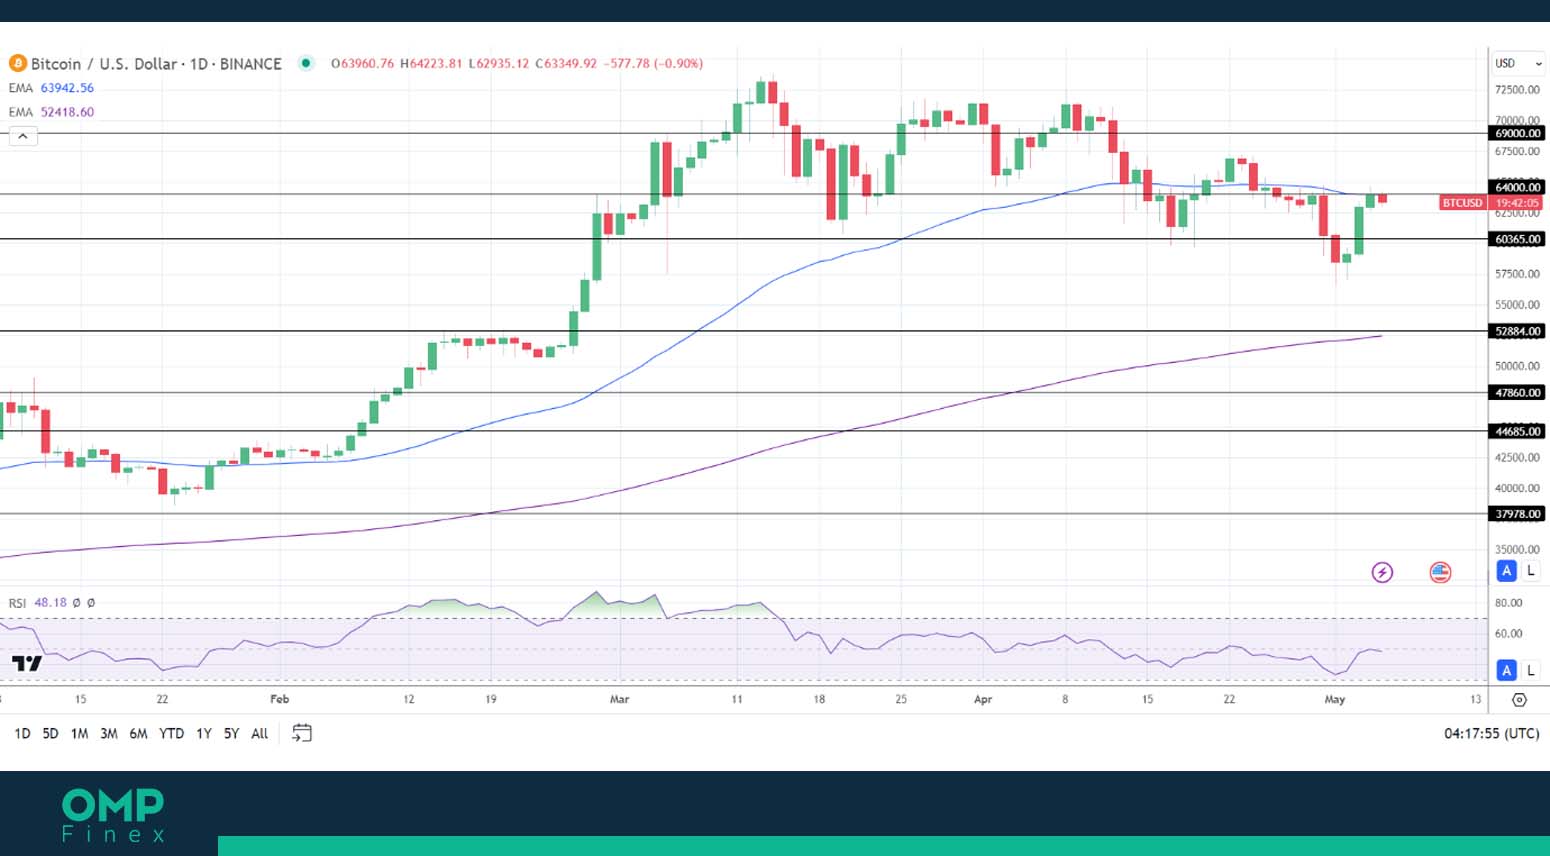This screenshot has height=856, width=1550.
Task: Select the All time range
Action: pos(260,733)
